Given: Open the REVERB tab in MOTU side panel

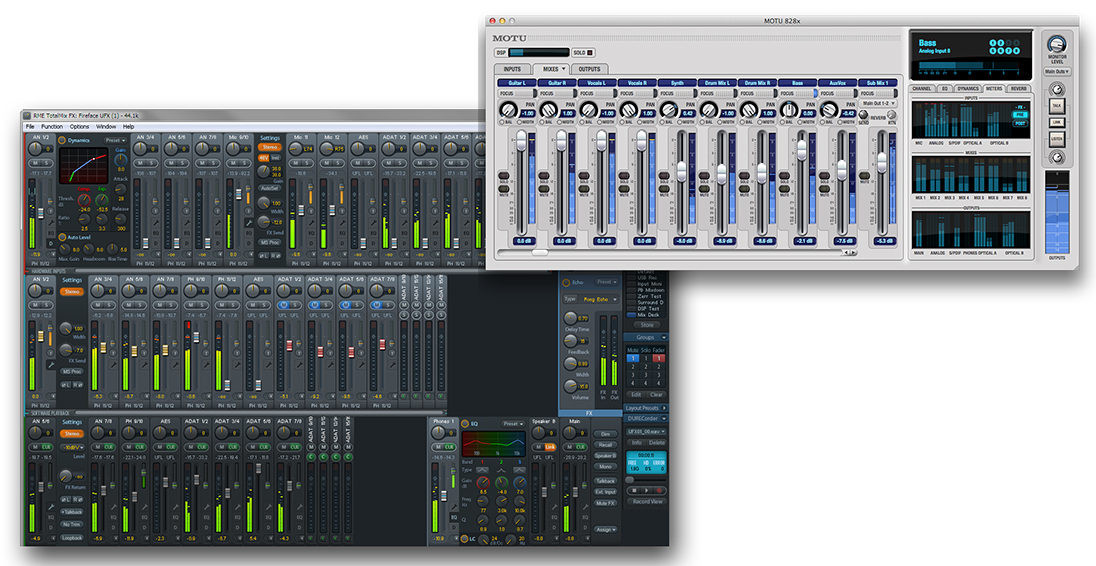Looking at the screenshot, I should (1018, 89).
